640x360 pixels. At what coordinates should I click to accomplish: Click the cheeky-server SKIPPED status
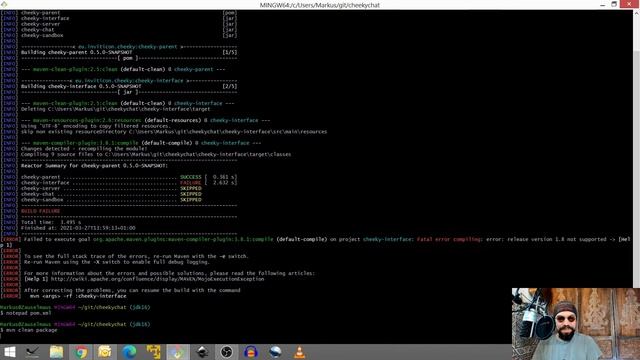click(x=191, y=189)
